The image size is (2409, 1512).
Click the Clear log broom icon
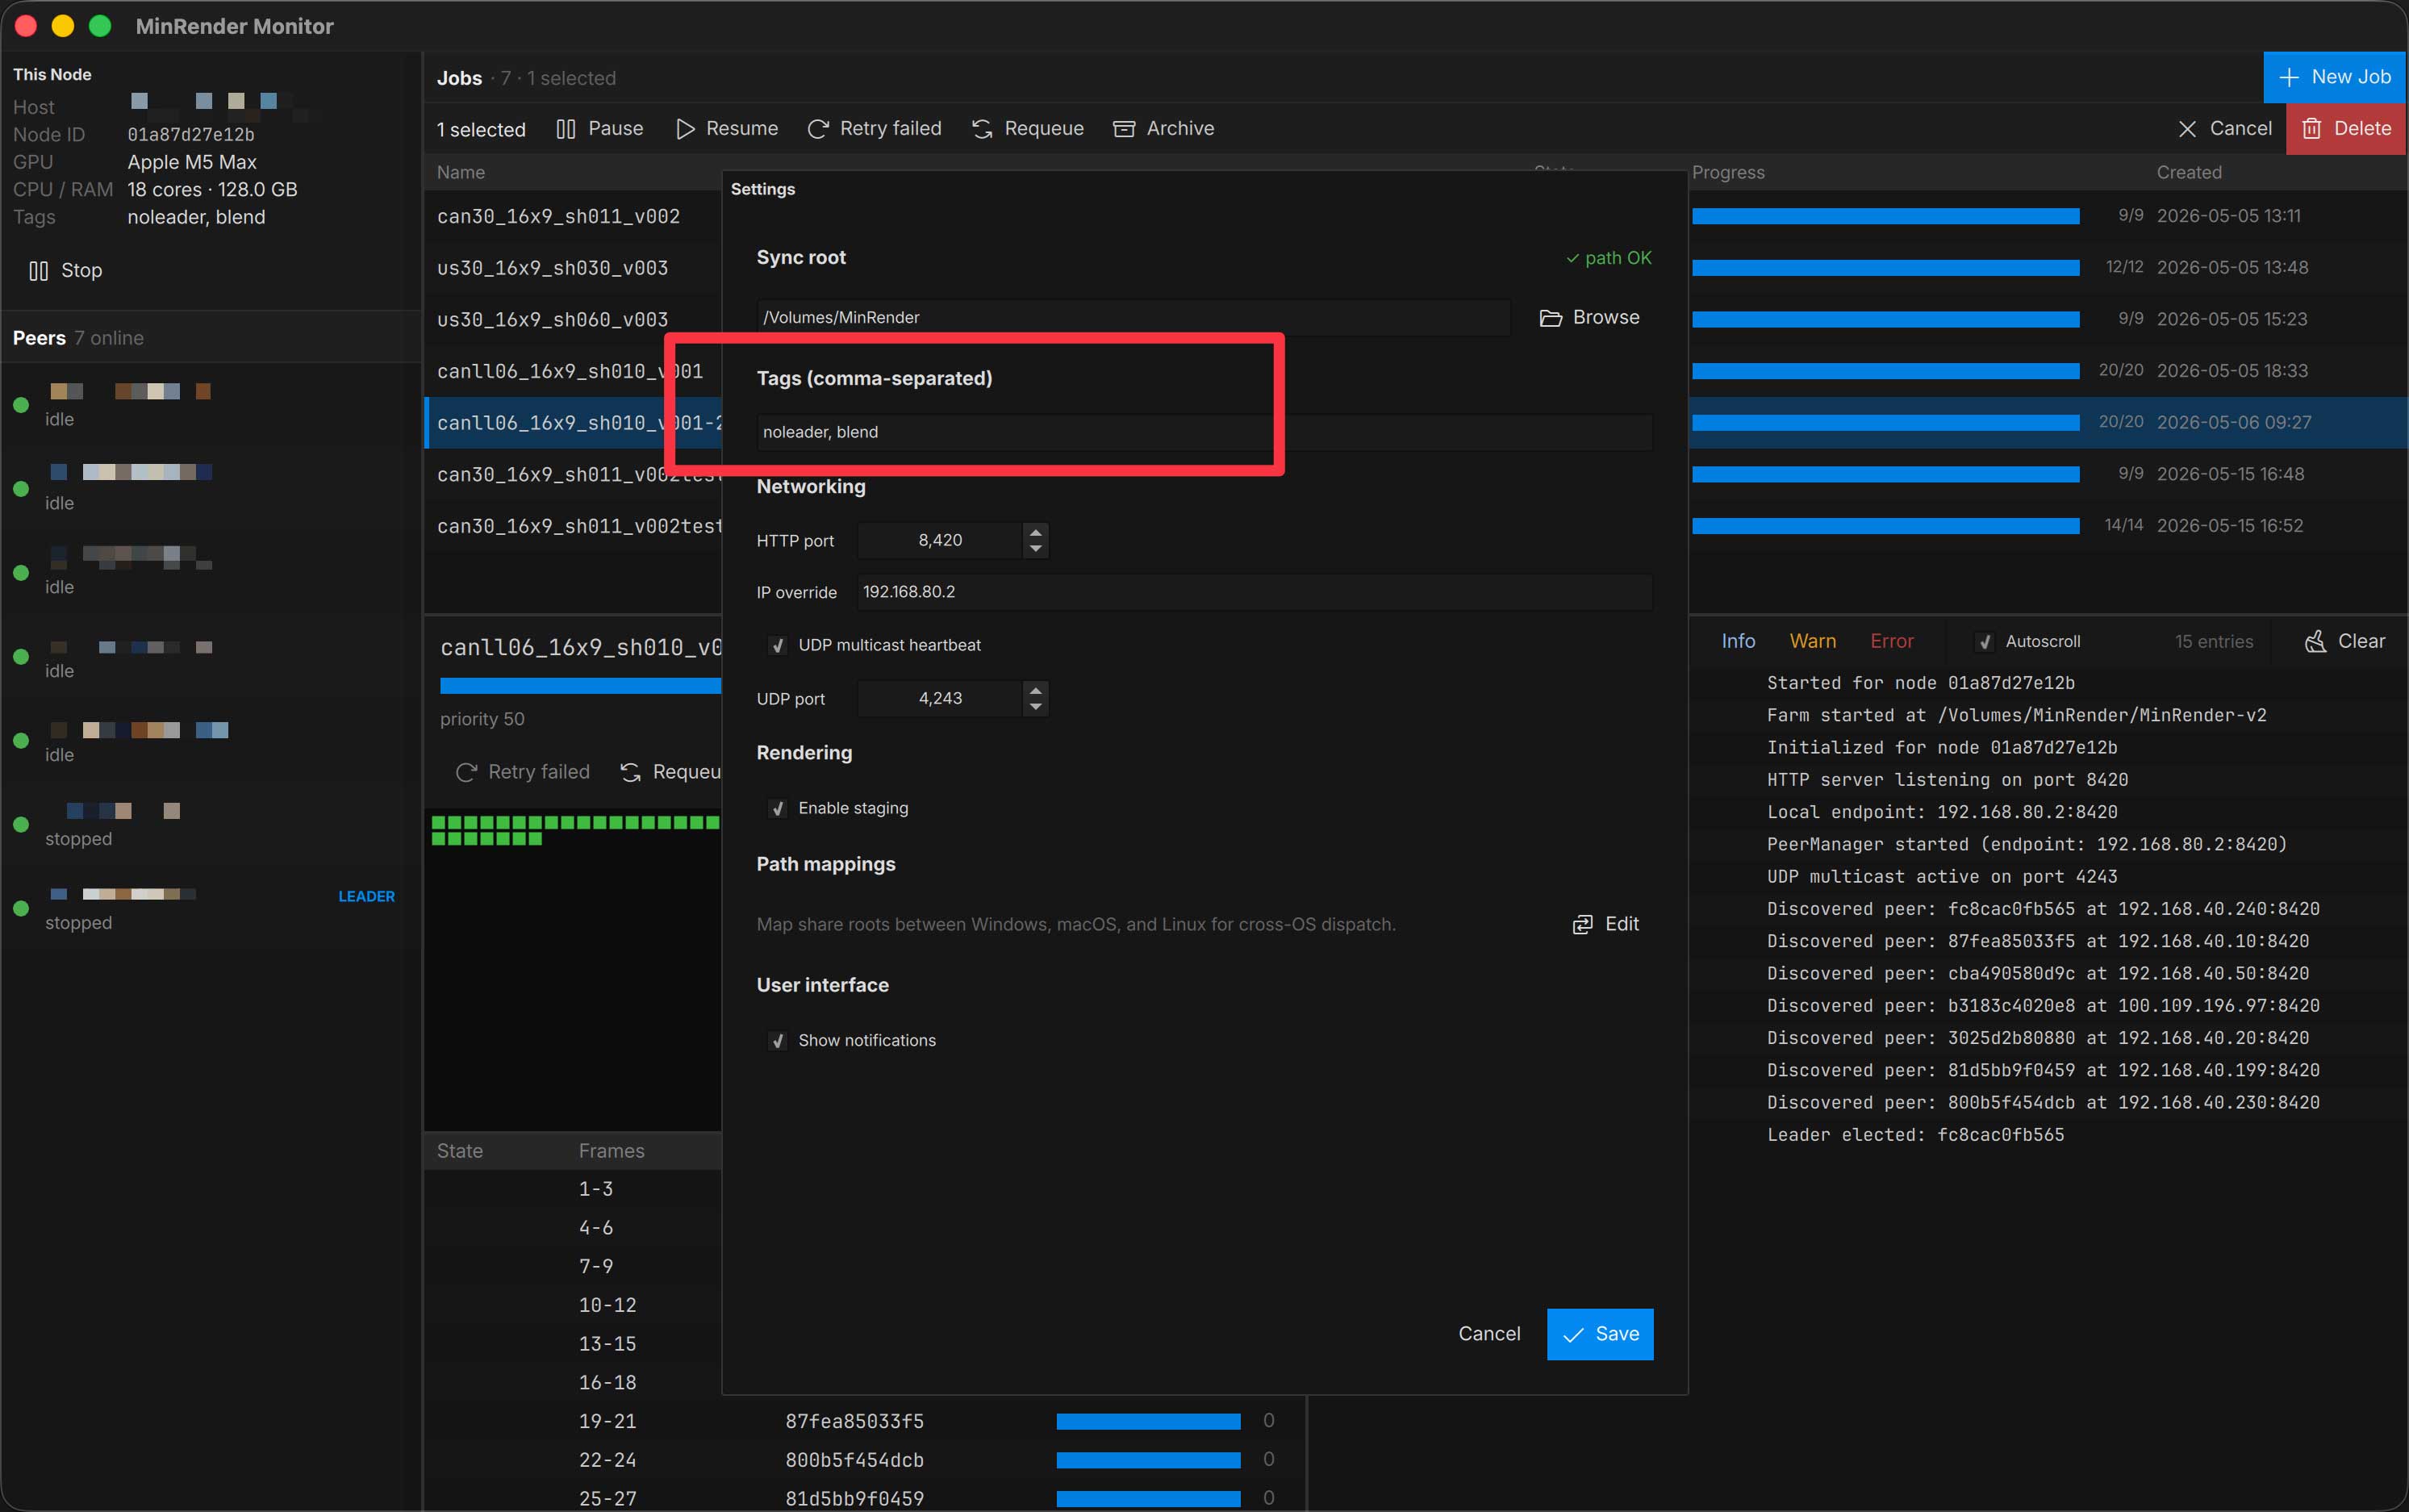2315,642
